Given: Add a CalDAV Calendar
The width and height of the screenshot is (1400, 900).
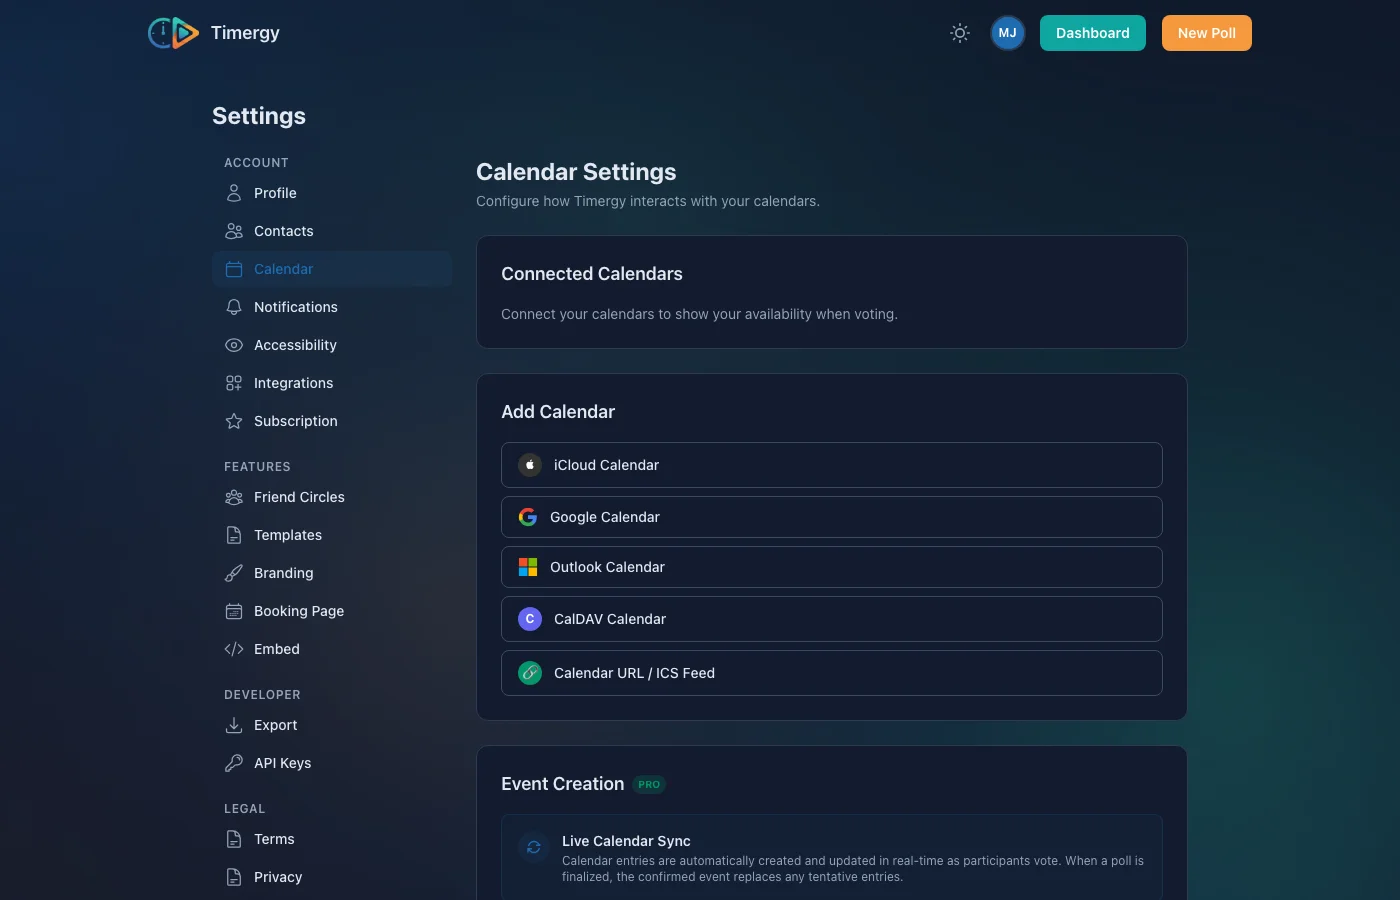Looking at the screenshot, I should click(832, 619).
